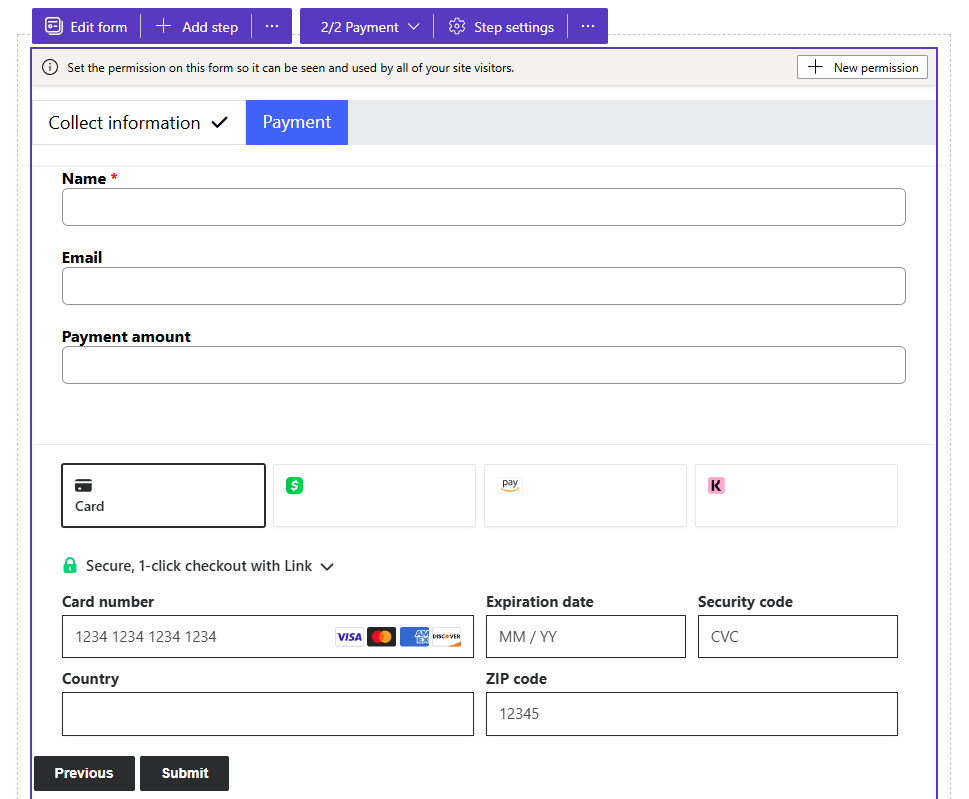Click the checkmark beside Collect information
The width and height of the screenshot is (969, 799).
pos(219,122)
